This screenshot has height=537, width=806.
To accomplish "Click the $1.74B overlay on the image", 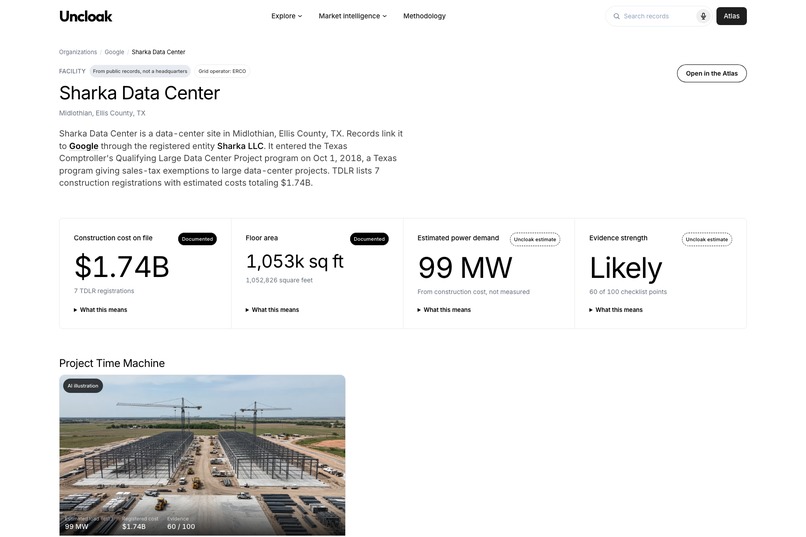I will (134, 527).
